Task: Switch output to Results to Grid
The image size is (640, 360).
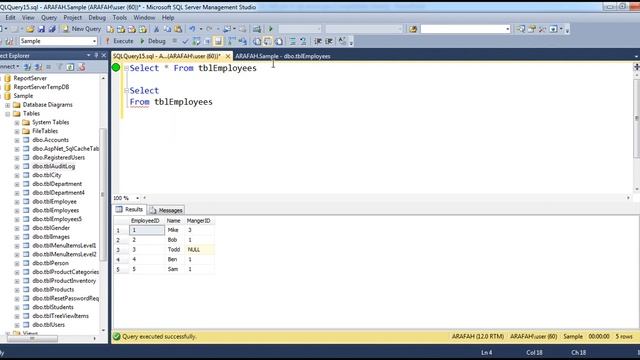Action: (268, 41)
